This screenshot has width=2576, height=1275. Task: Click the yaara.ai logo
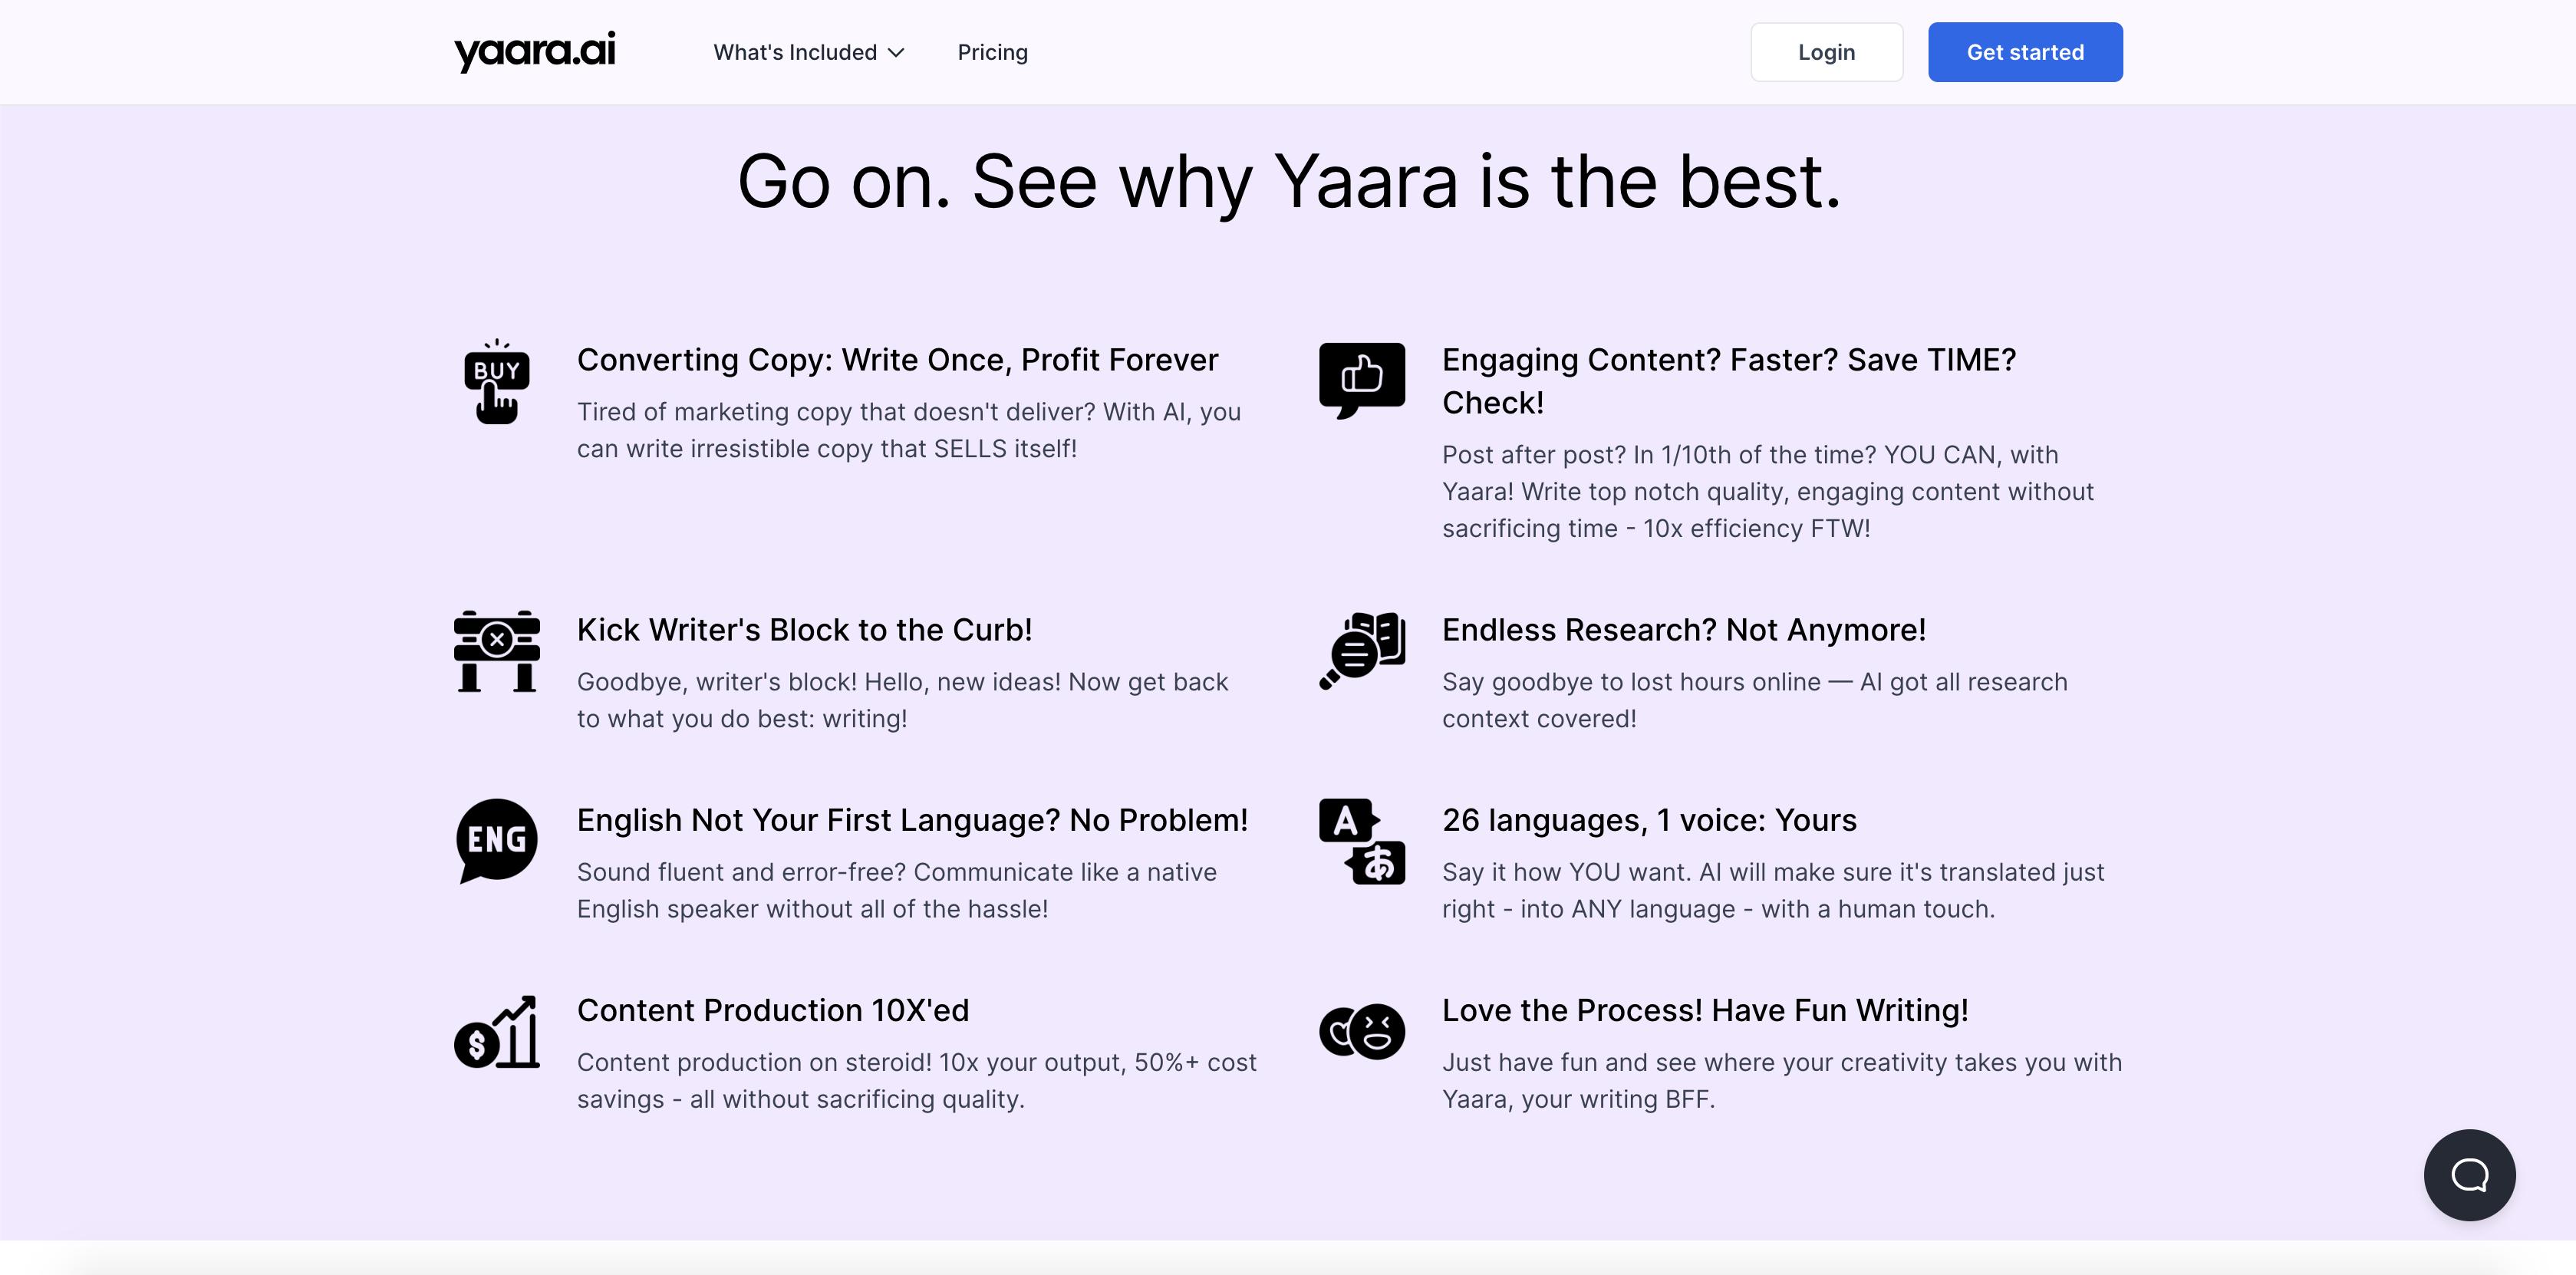pyautogui.click(x=535, y=51)
